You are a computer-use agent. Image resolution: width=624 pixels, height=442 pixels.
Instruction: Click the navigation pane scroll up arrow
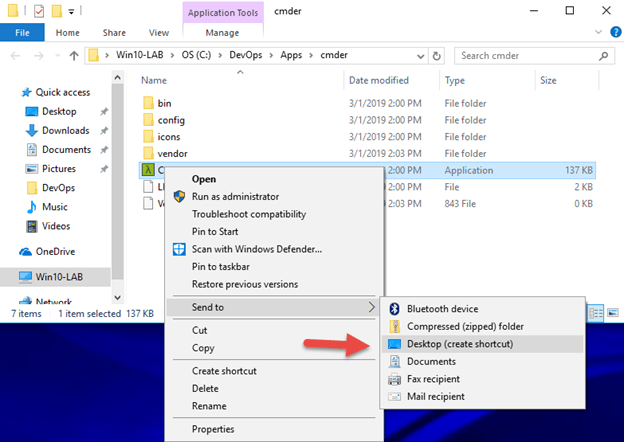(117, 77)
